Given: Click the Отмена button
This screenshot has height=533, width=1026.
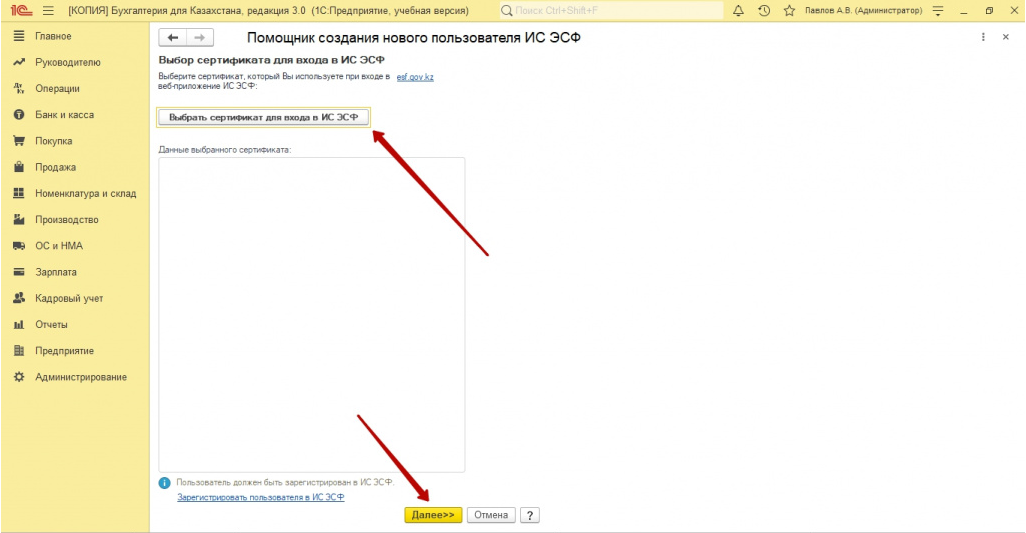Looking at the screenshot, I should coord(491,515).
